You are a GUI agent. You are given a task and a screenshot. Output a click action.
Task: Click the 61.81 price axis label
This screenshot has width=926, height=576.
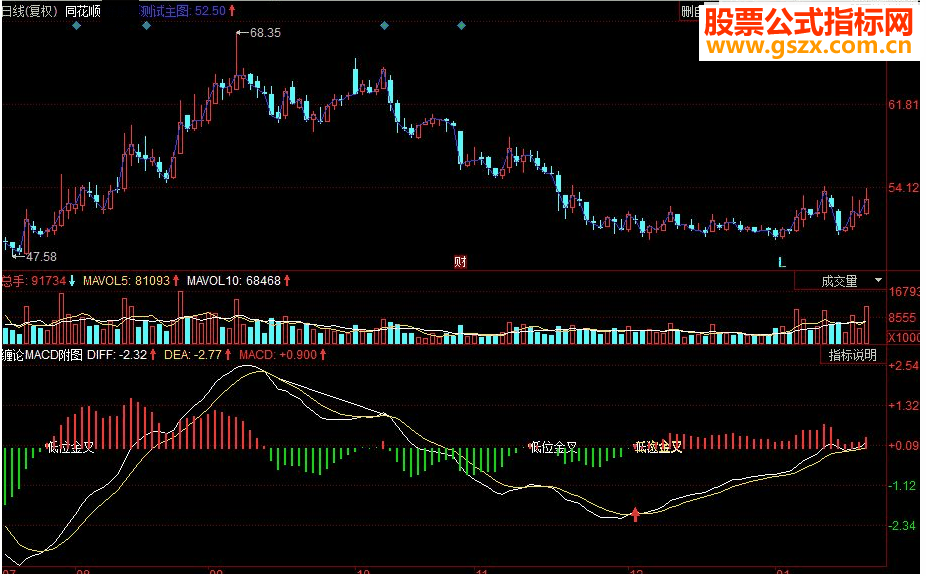click(904, 105)
